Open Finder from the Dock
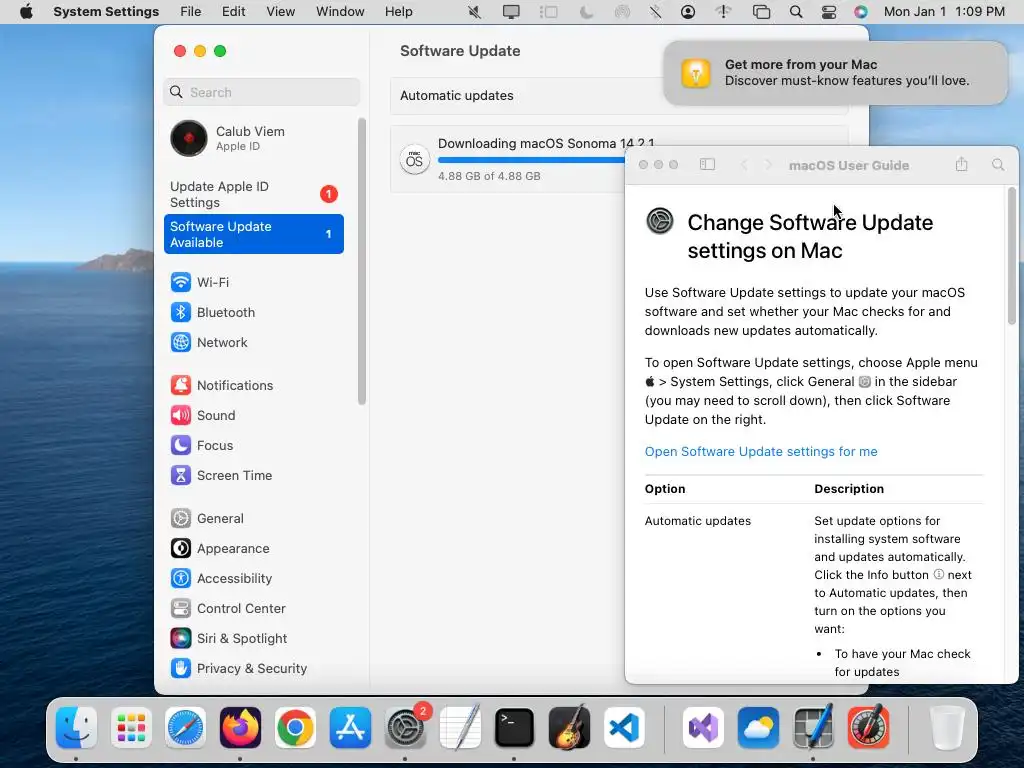This screenshot has width=1024, height=768. click(x=76, y=727)
